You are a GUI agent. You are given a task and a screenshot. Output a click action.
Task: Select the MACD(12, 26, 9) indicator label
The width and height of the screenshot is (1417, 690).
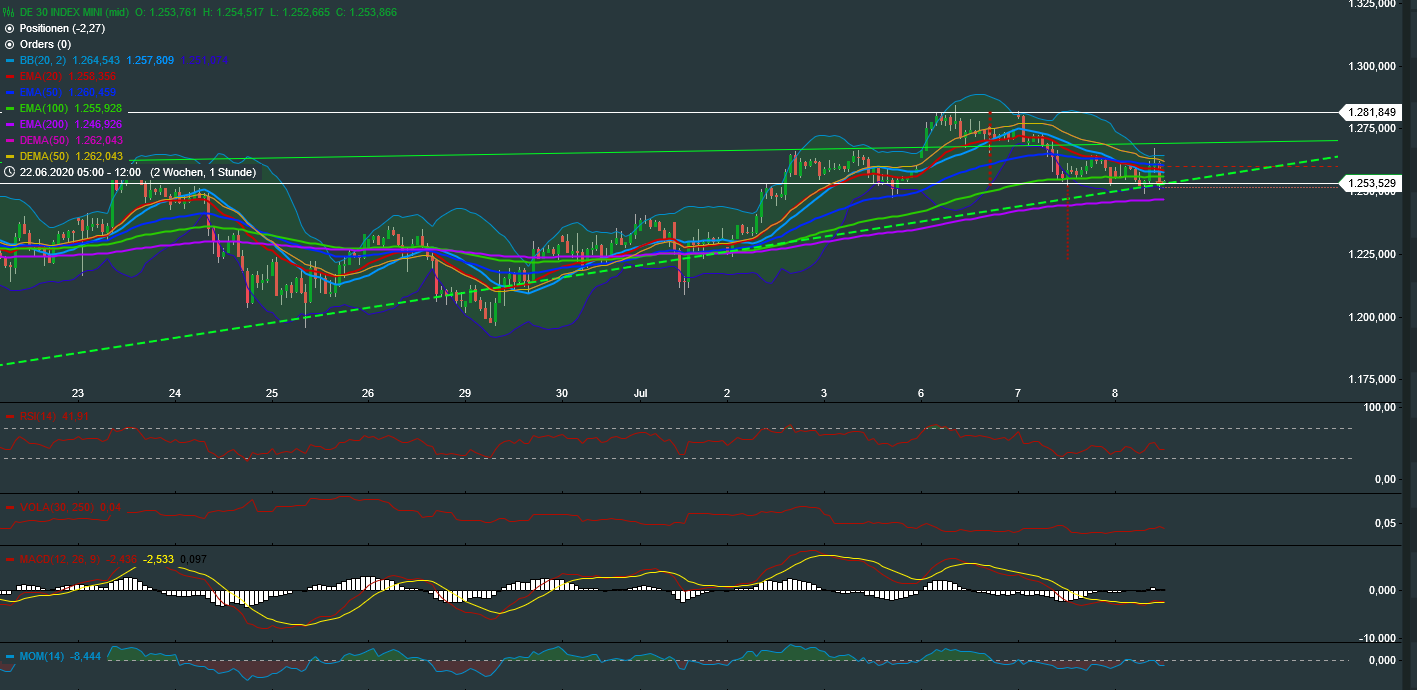(x=61, y=559)
